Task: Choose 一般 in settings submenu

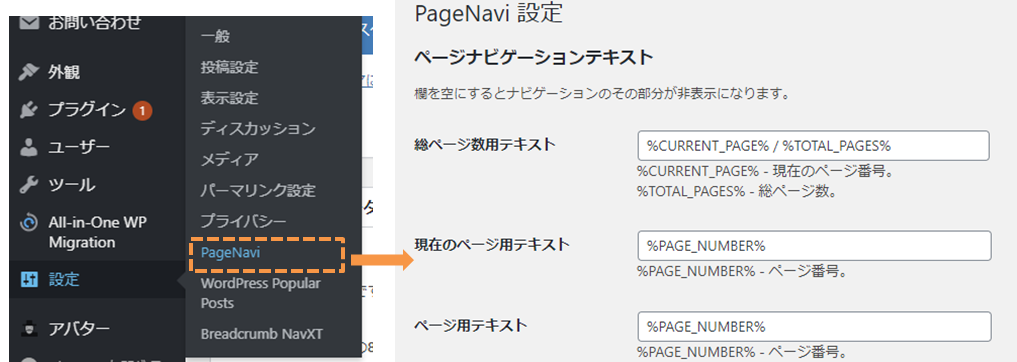Action: [x=215, y=36]
